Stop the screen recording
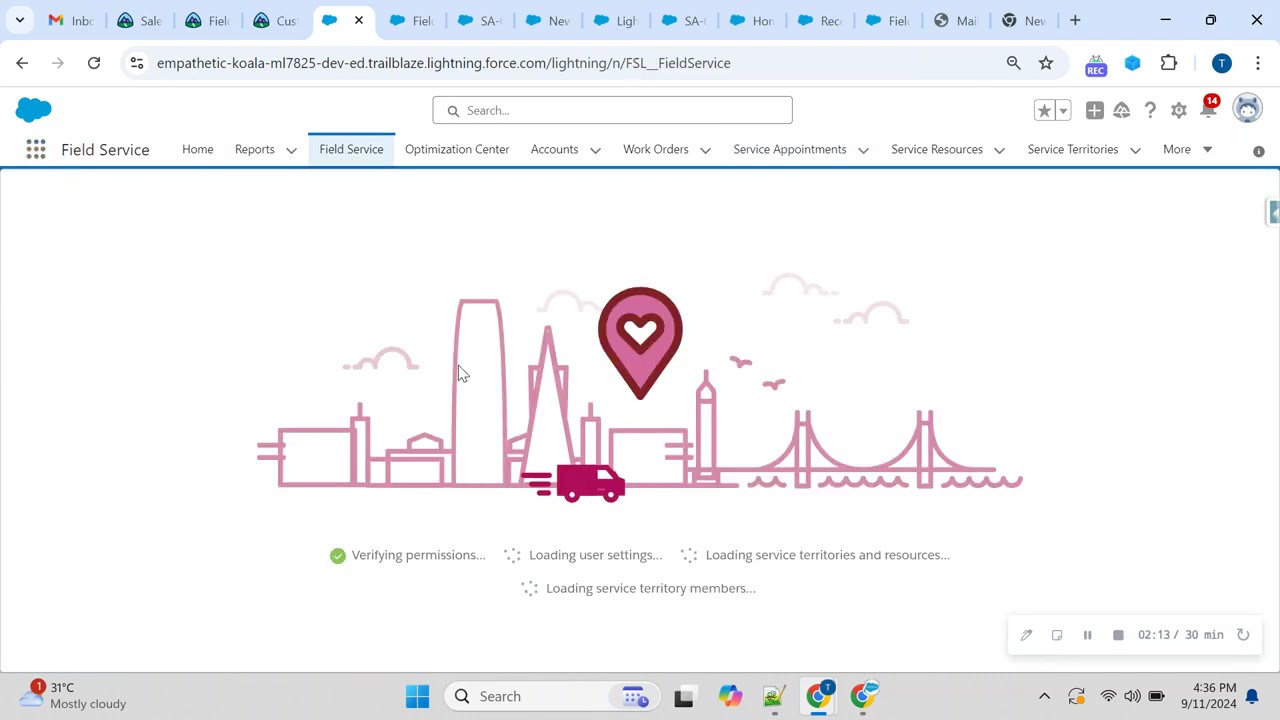The width and height of the screenshot is (1280, 720). pyautogui.click(x=1118, y=635)
